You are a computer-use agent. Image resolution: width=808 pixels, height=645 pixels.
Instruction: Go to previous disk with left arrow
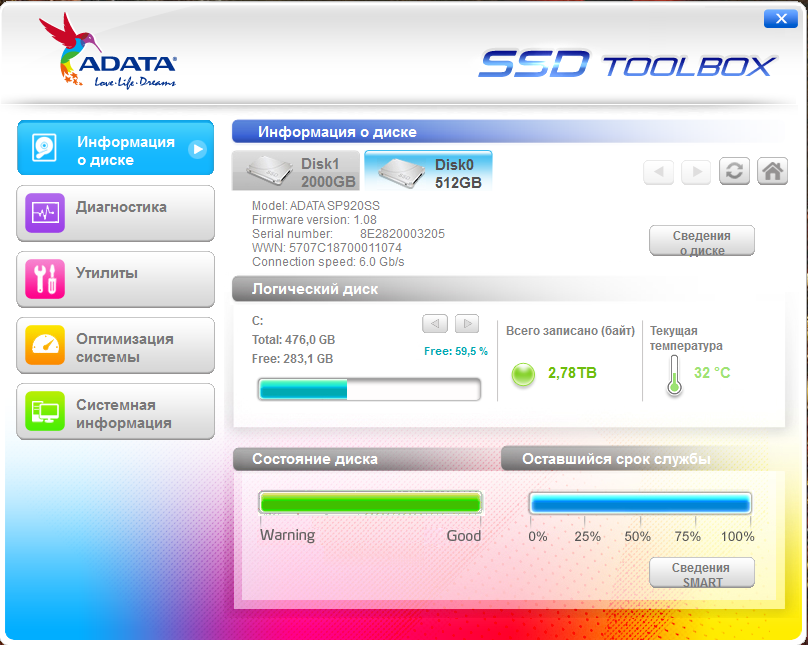click(659, 172)
